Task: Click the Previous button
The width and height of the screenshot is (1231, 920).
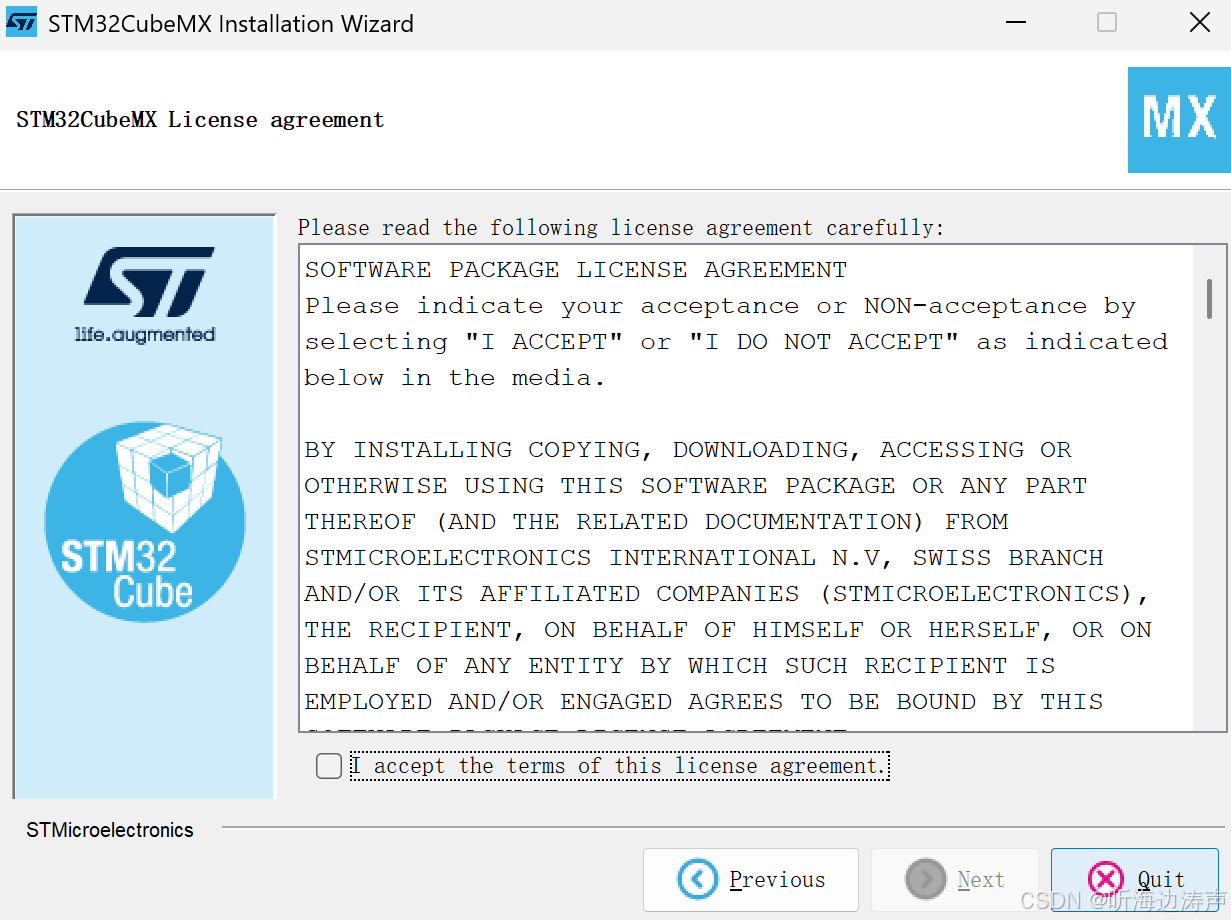Action: point(751,880)
